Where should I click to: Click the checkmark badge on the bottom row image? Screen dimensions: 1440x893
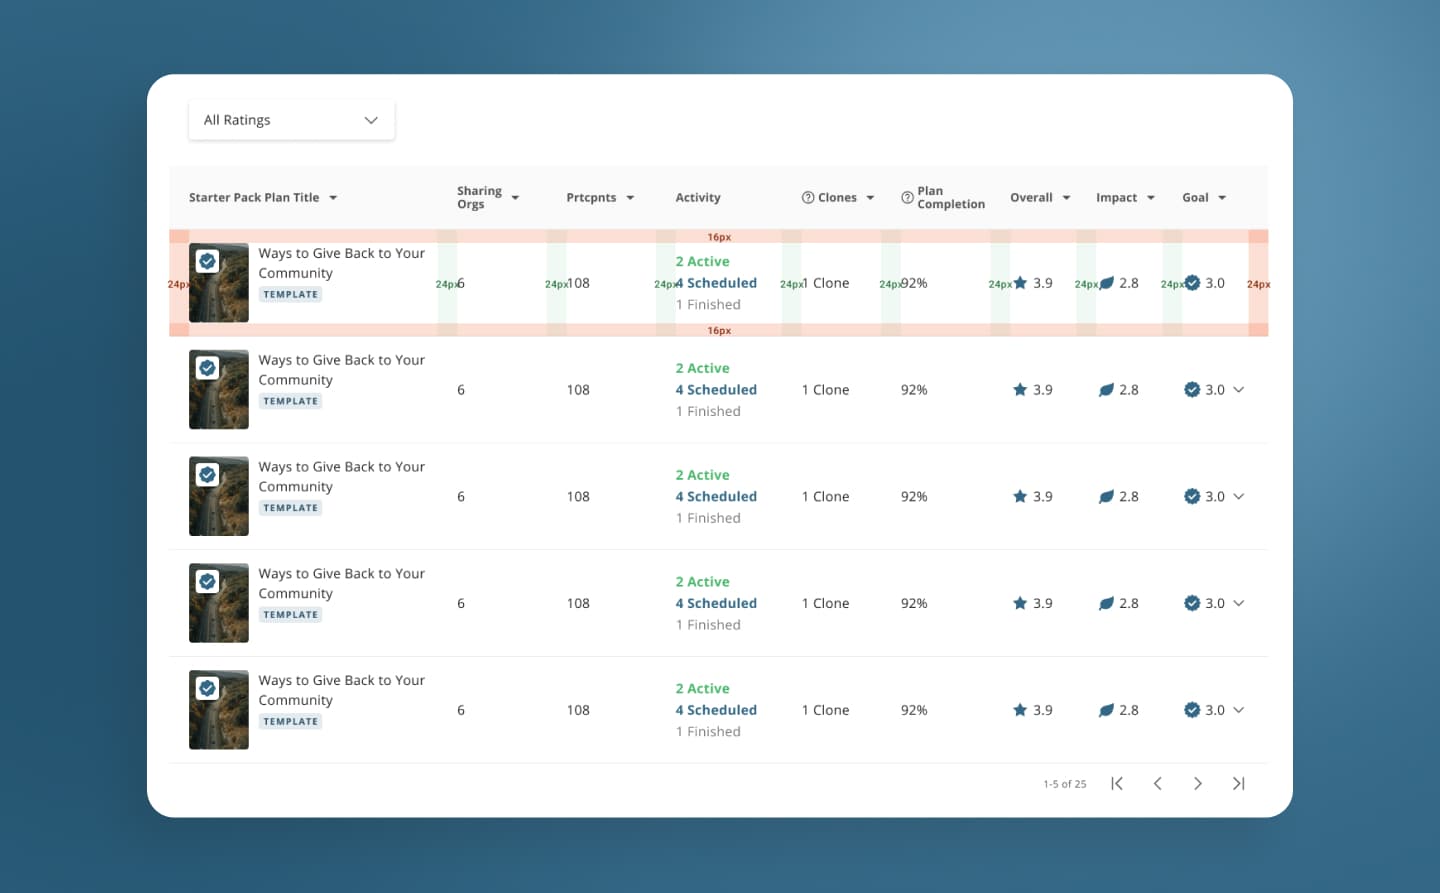pos(207,688)
